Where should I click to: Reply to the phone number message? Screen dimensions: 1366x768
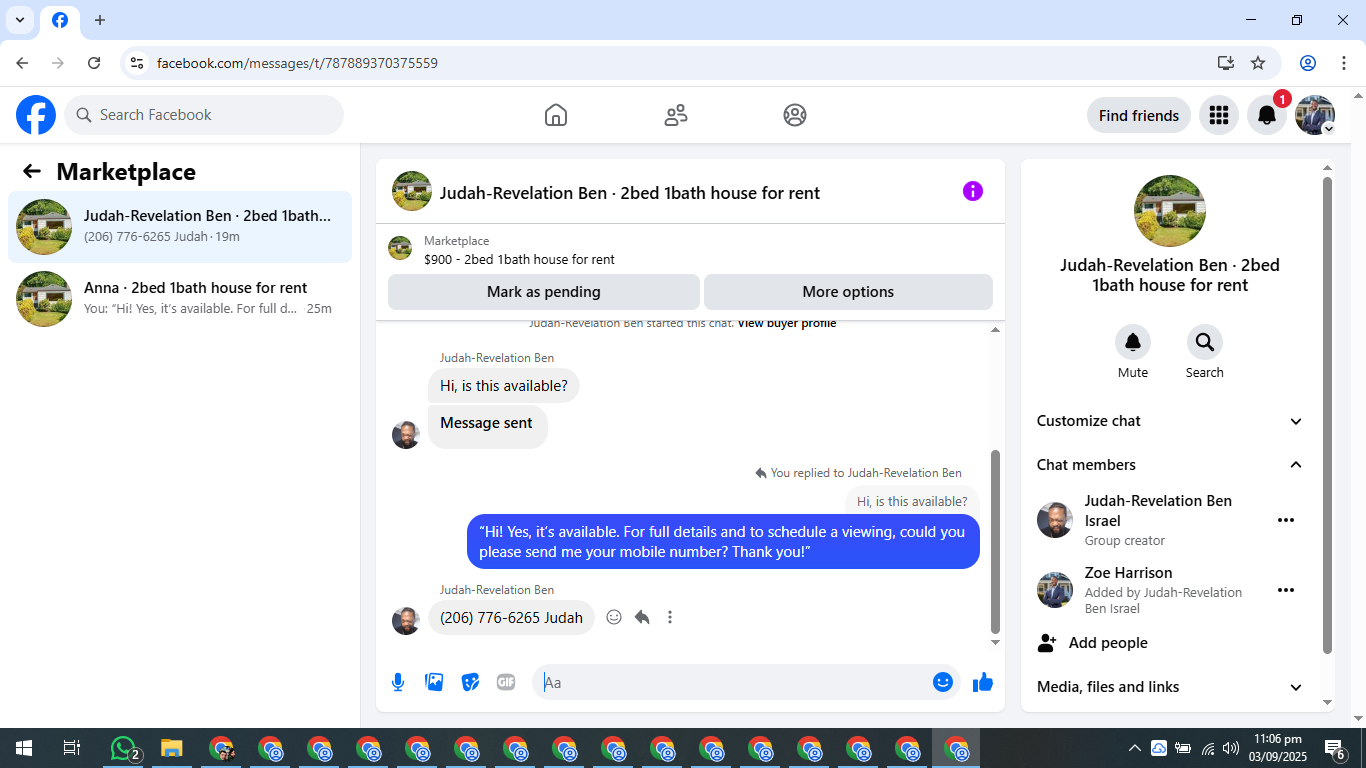pos(642,617)
